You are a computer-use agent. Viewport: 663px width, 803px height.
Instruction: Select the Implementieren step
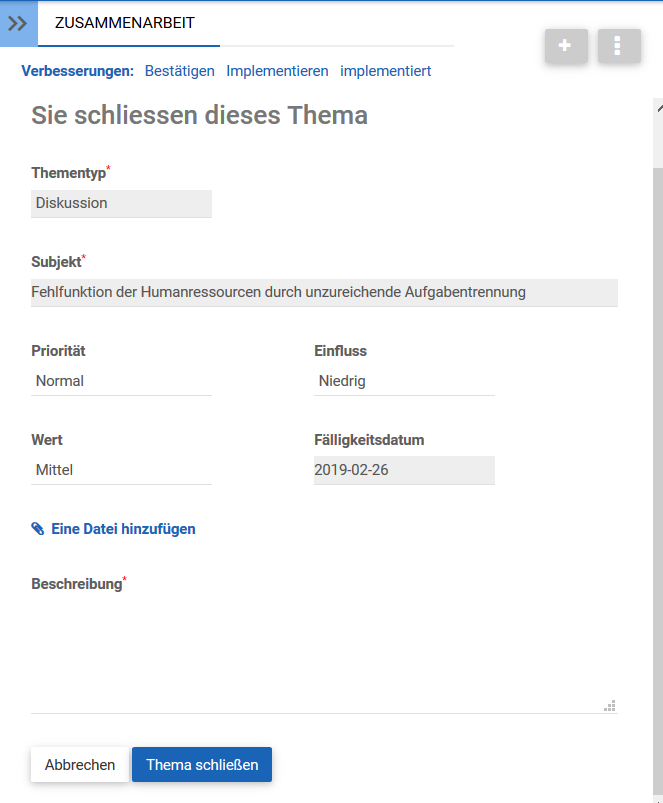click(x=277, y=71)
